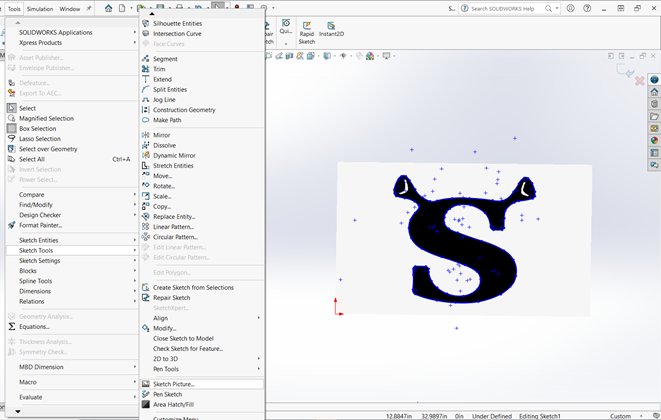661x420 pixels.
Task: Toggle the Dynamic Mirror tool
Action: click(202, 155)
